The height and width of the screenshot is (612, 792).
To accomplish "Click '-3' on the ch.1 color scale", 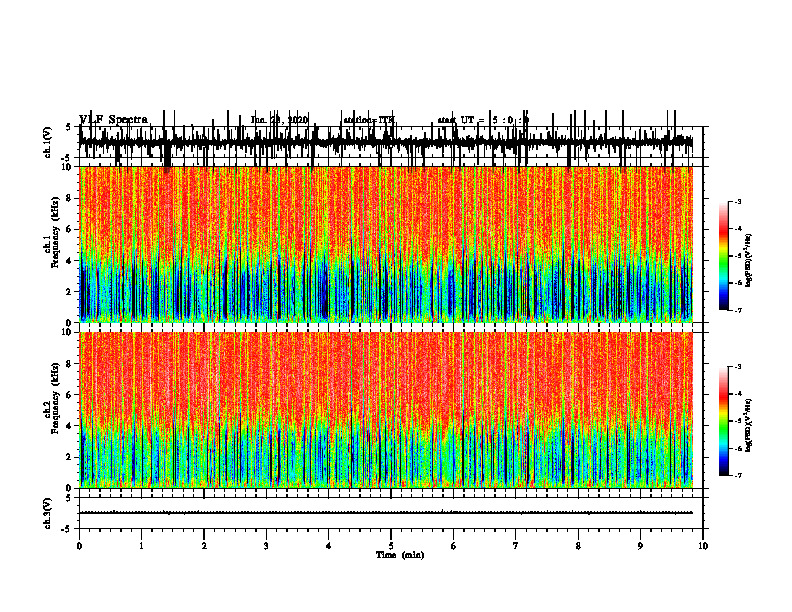I will tap(738, 202).
